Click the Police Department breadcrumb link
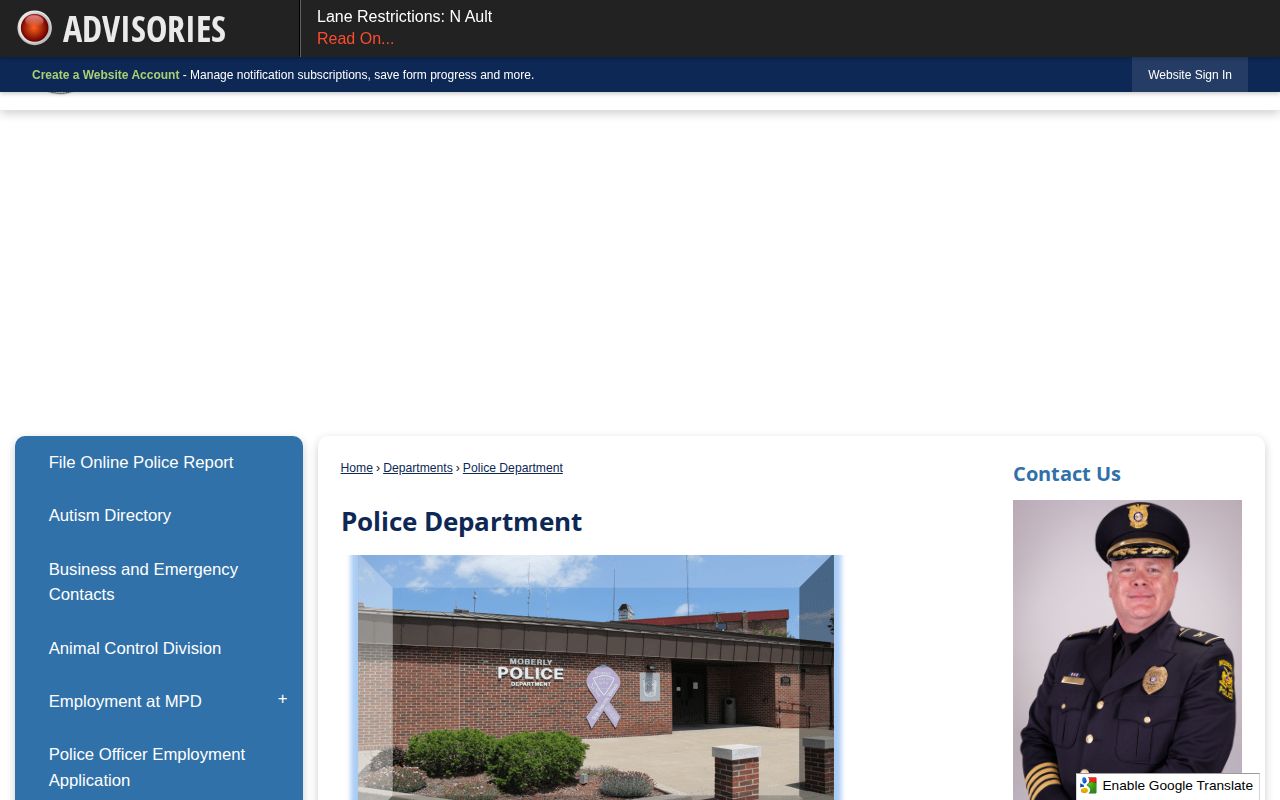Screen dimensions: 1280x800 (x=513, y=468)
